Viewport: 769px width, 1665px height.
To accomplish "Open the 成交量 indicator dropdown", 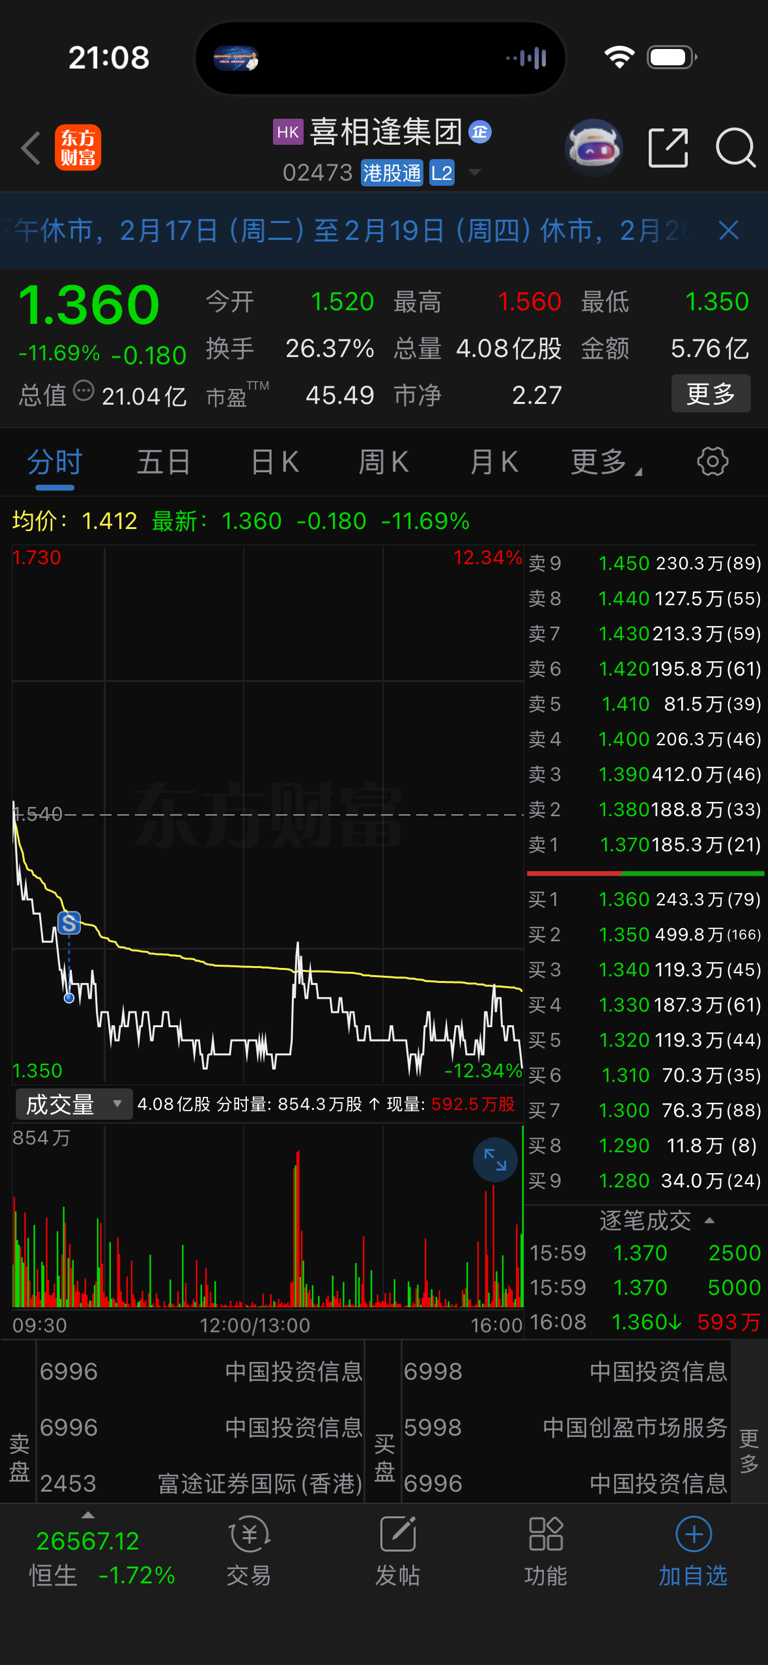I will 74,1104.
